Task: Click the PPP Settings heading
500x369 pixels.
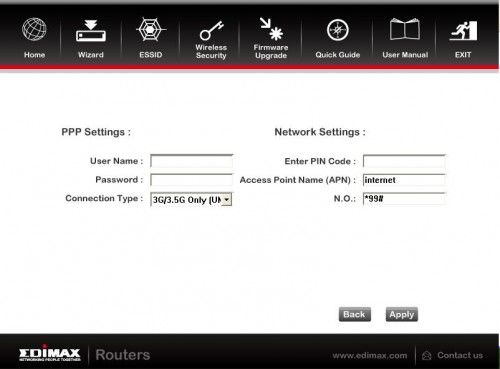Action: [96, 132]
